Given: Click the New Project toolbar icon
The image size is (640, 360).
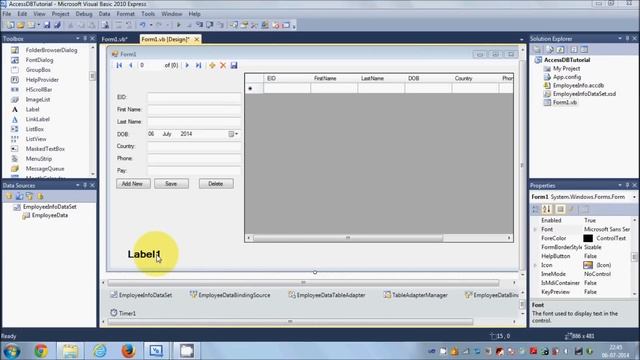Looking at the screenshot, I should coord(10,25).
